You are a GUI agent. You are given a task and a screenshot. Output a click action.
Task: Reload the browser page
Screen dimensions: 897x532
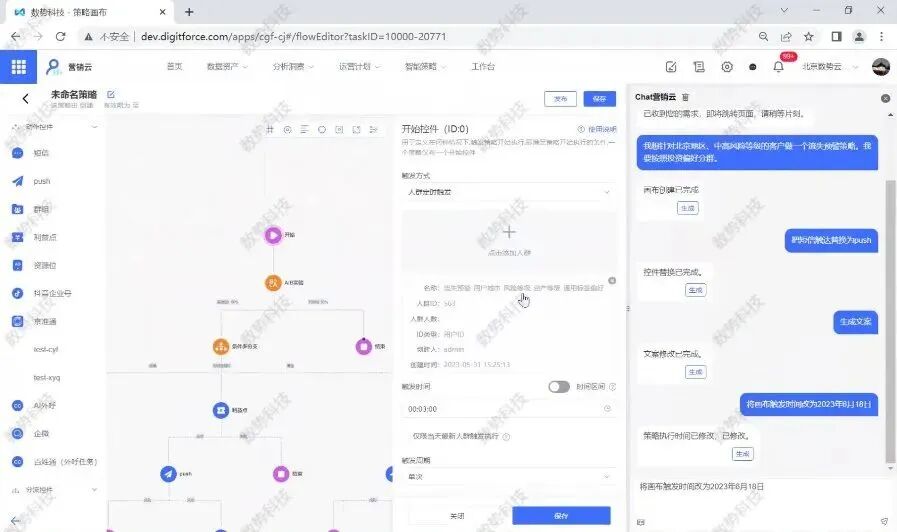60,36
